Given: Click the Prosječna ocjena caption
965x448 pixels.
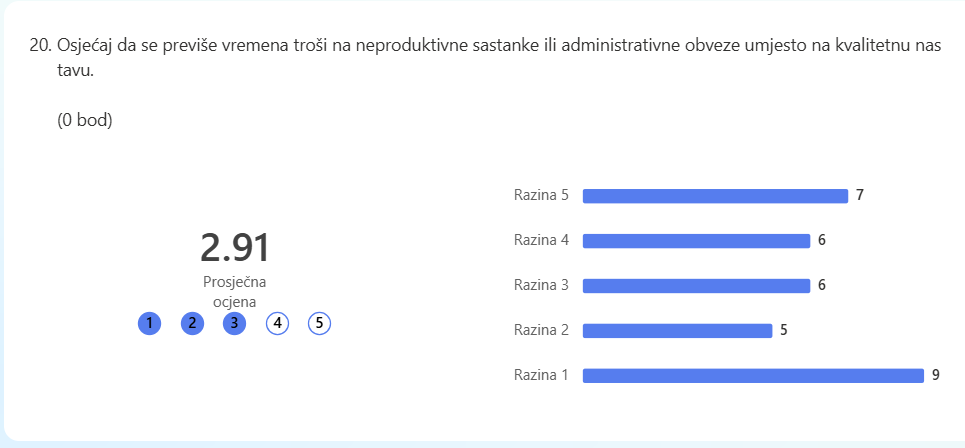Looking at the screenshot, I should pos(234,292).
